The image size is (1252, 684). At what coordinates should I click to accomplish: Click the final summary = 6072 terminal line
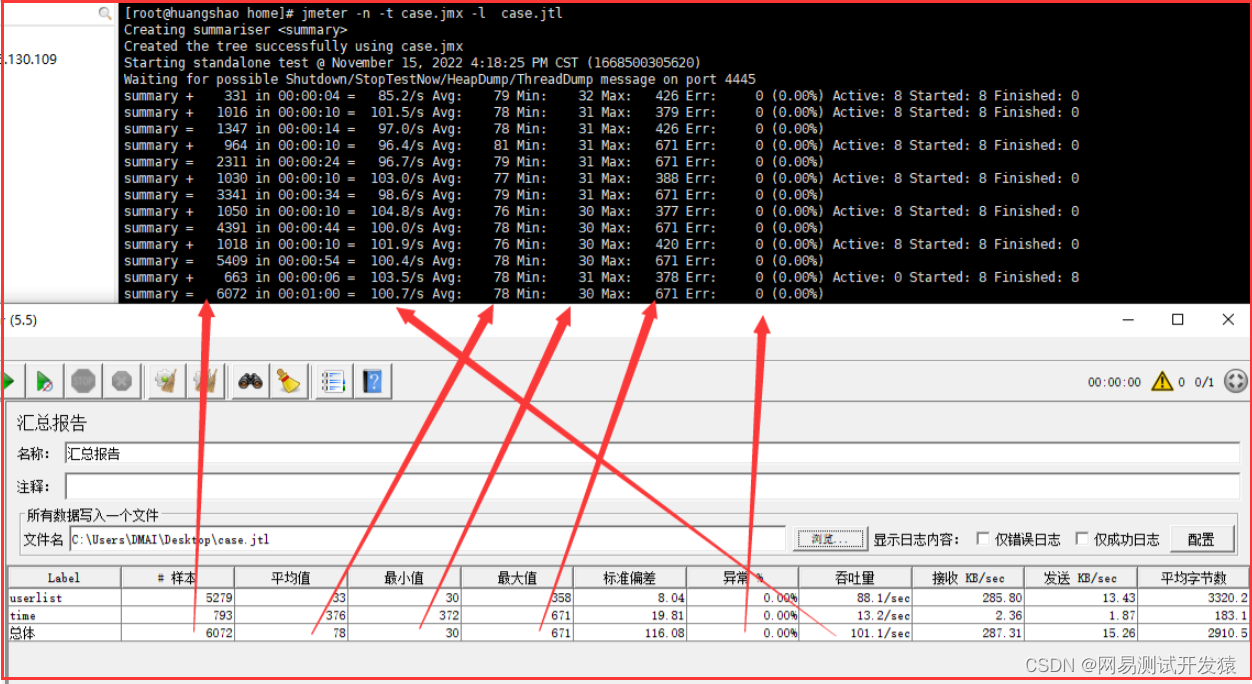[473, 294]
